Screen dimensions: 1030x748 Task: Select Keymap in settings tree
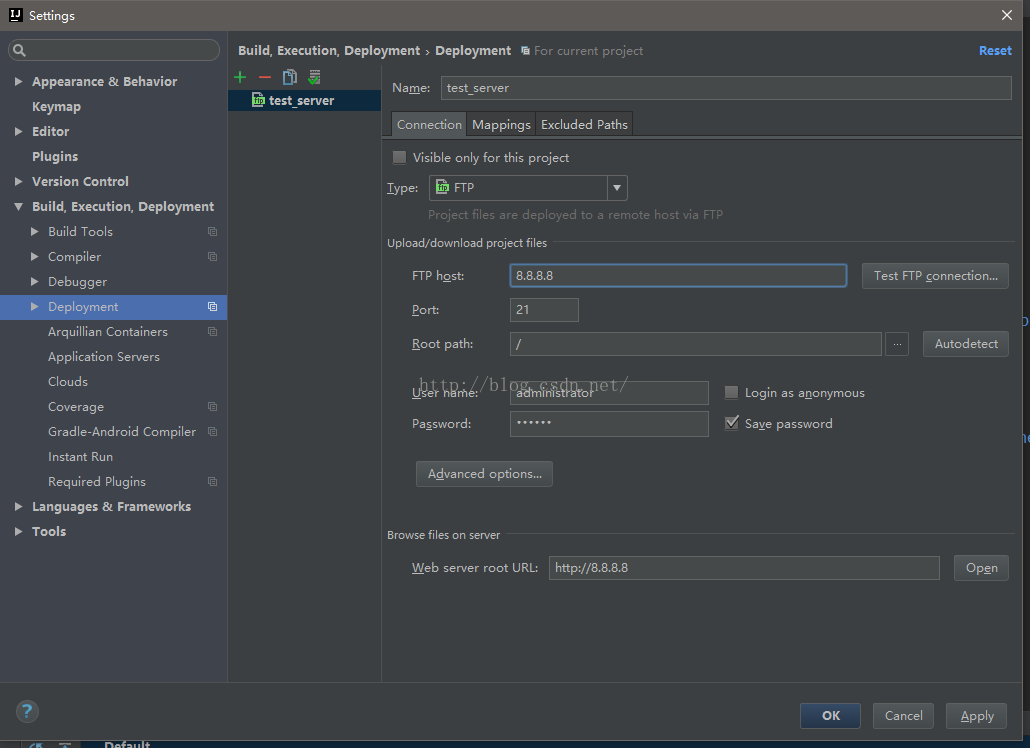[56, 106]
